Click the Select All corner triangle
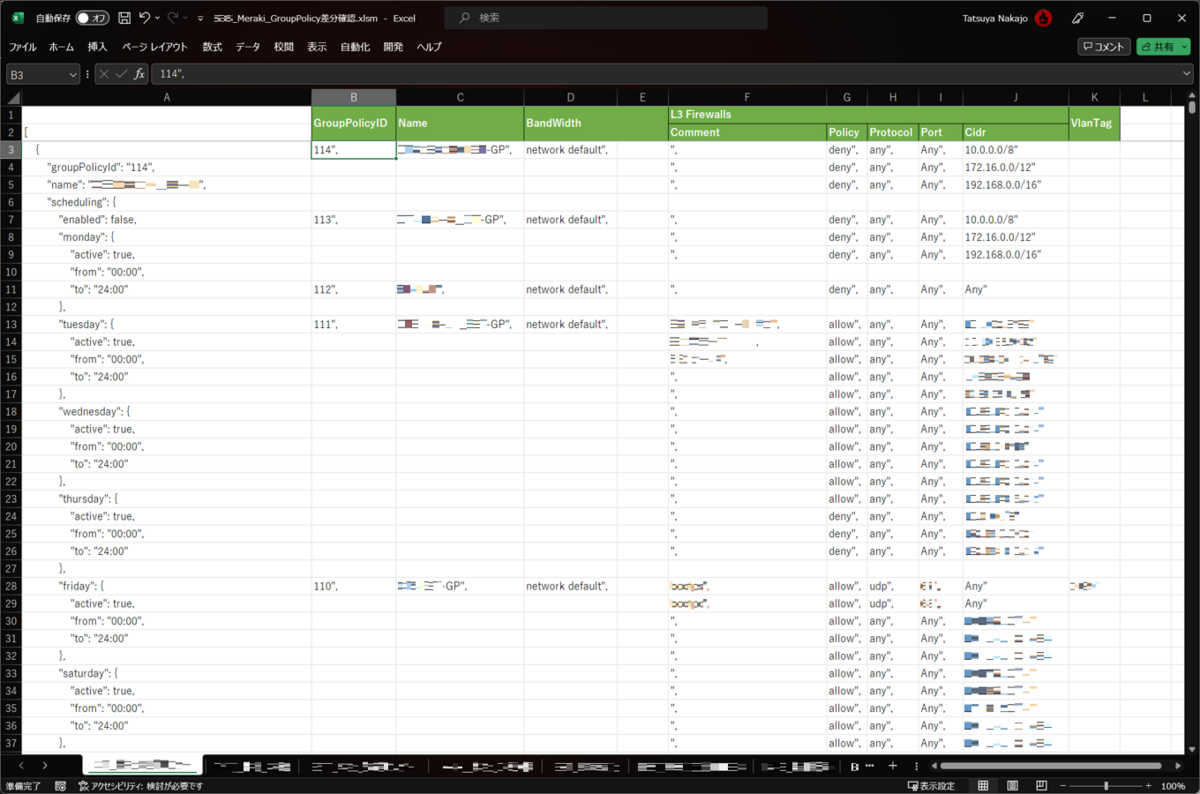1200x794 pixels. (x=11, y=97)
